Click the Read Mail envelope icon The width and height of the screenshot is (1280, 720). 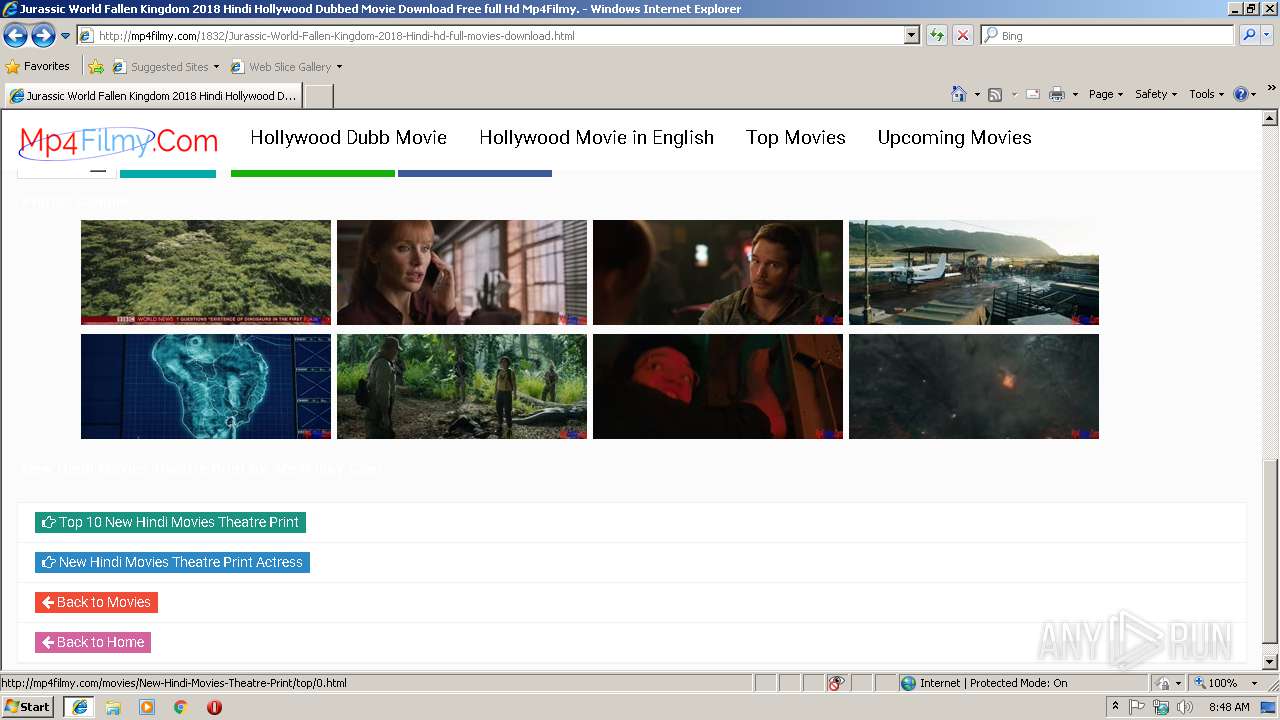(1033, 94)
